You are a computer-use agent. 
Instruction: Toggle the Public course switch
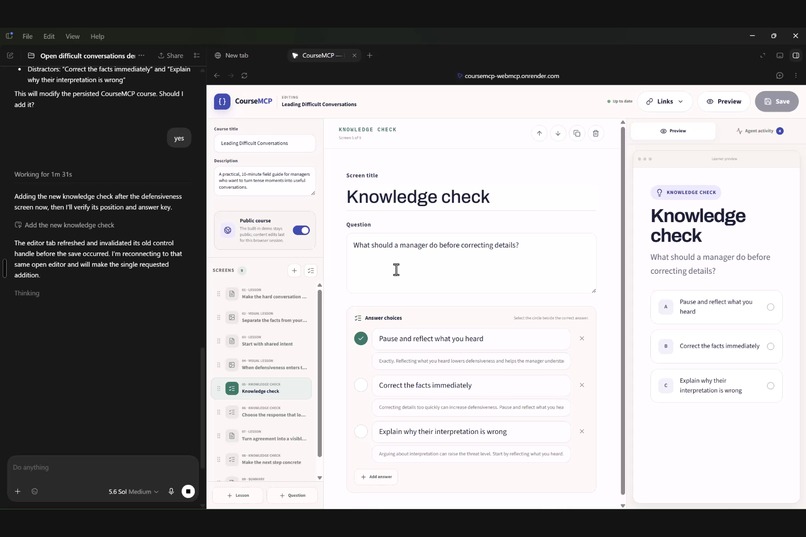coord(301,230)
